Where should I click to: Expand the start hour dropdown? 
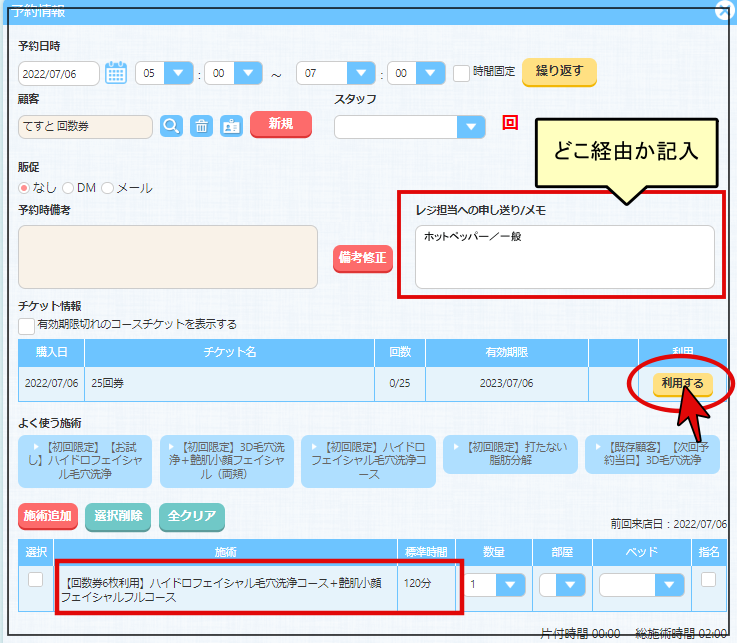pos(178,73)
